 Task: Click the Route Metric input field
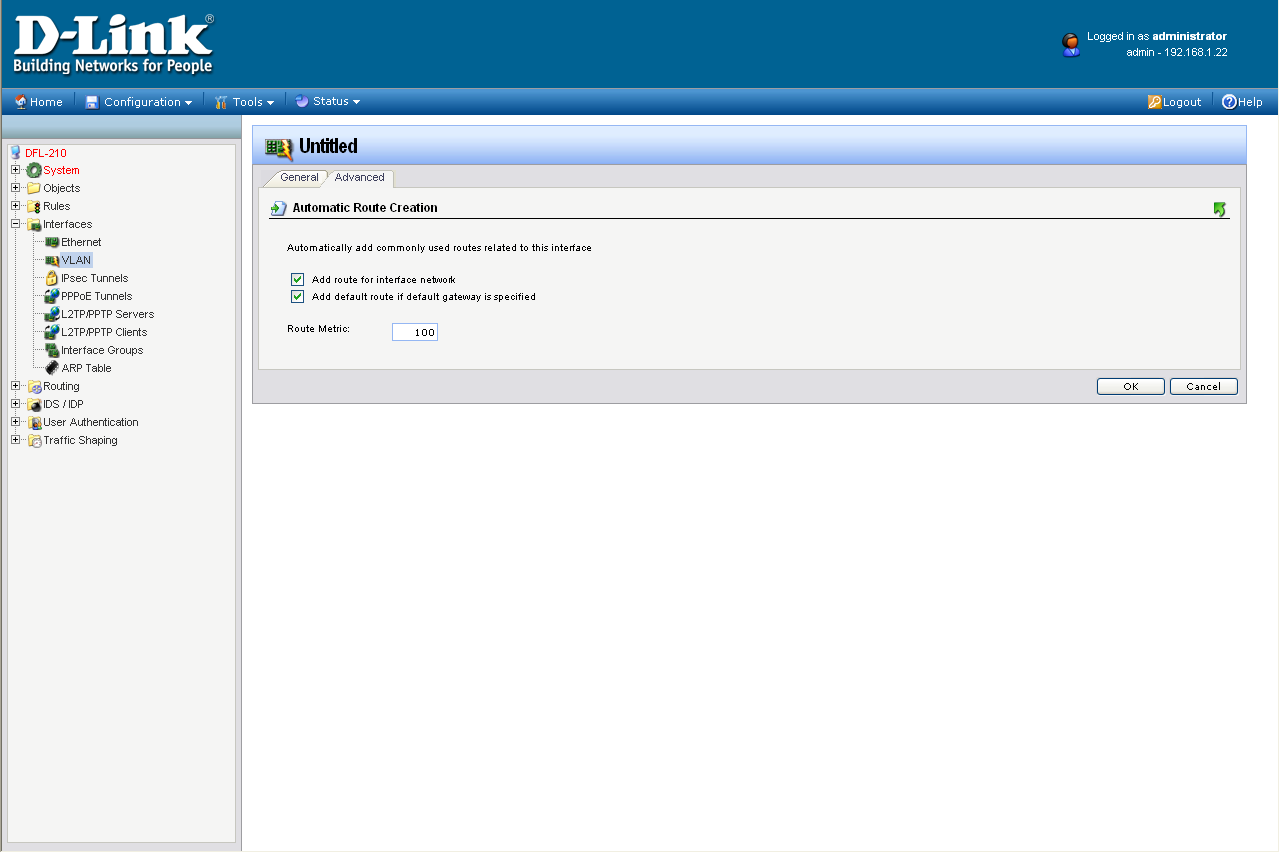click(x=415, y=332)
